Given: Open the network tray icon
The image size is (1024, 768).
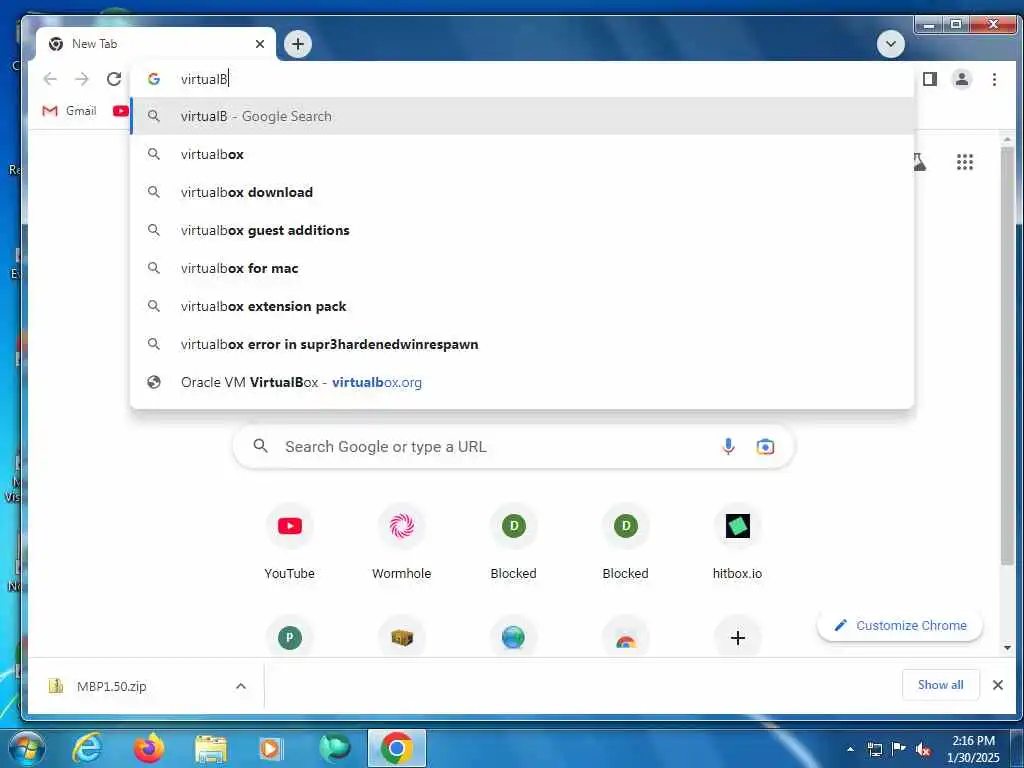Looking at the screenshot, I should point(874,749).
